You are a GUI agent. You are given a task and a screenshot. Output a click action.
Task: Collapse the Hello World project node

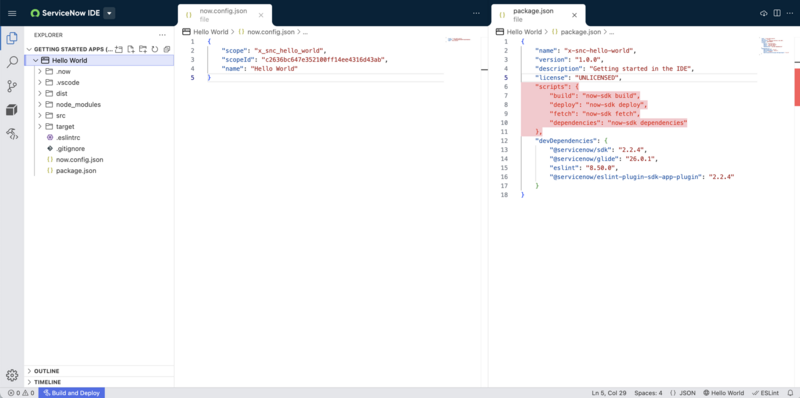[35, 60]
